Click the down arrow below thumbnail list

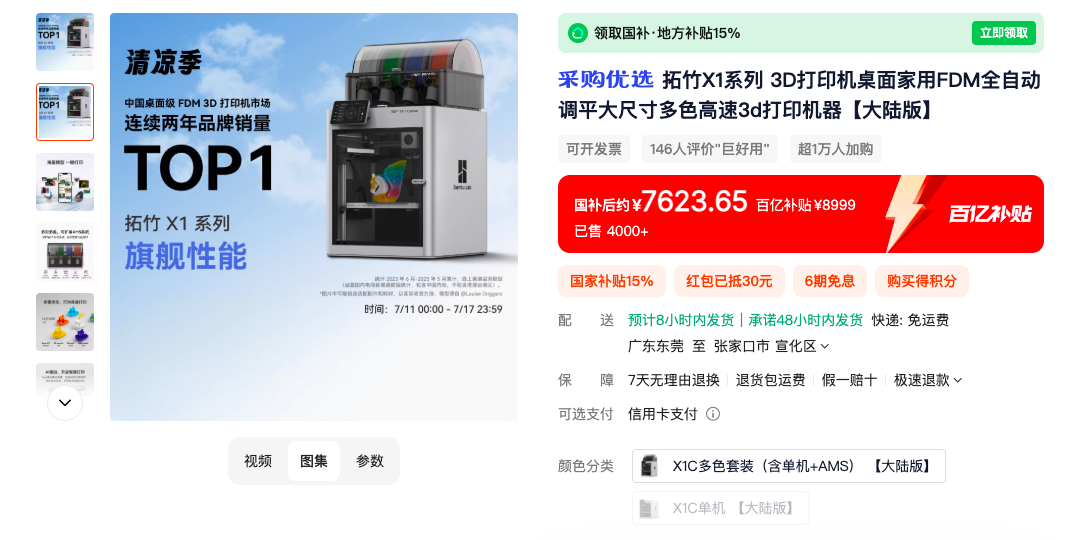65,403
